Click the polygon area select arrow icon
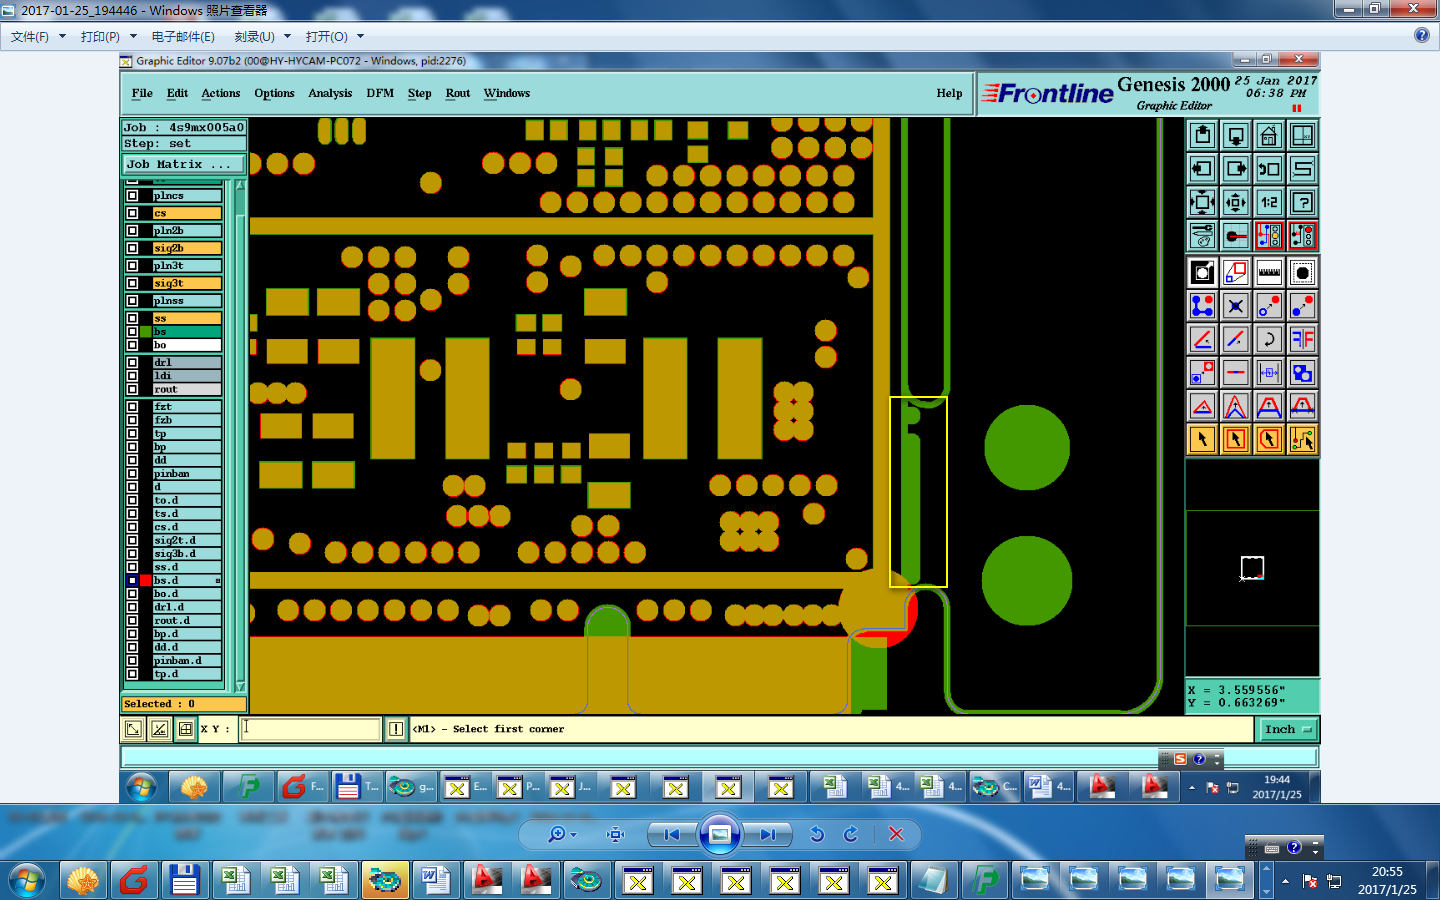Screen dimensions: 1440x900 tap(1269, 439)
